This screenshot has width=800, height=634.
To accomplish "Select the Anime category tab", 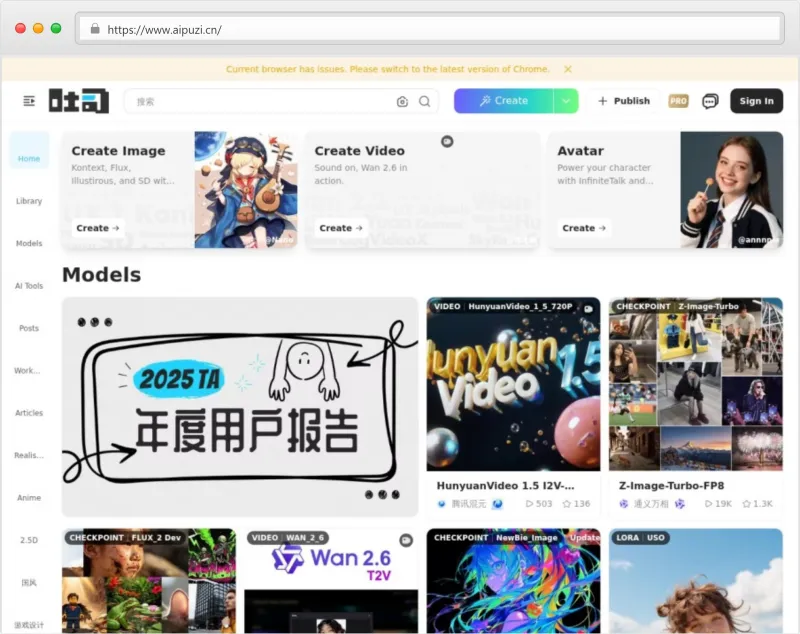I will (28, 498).
